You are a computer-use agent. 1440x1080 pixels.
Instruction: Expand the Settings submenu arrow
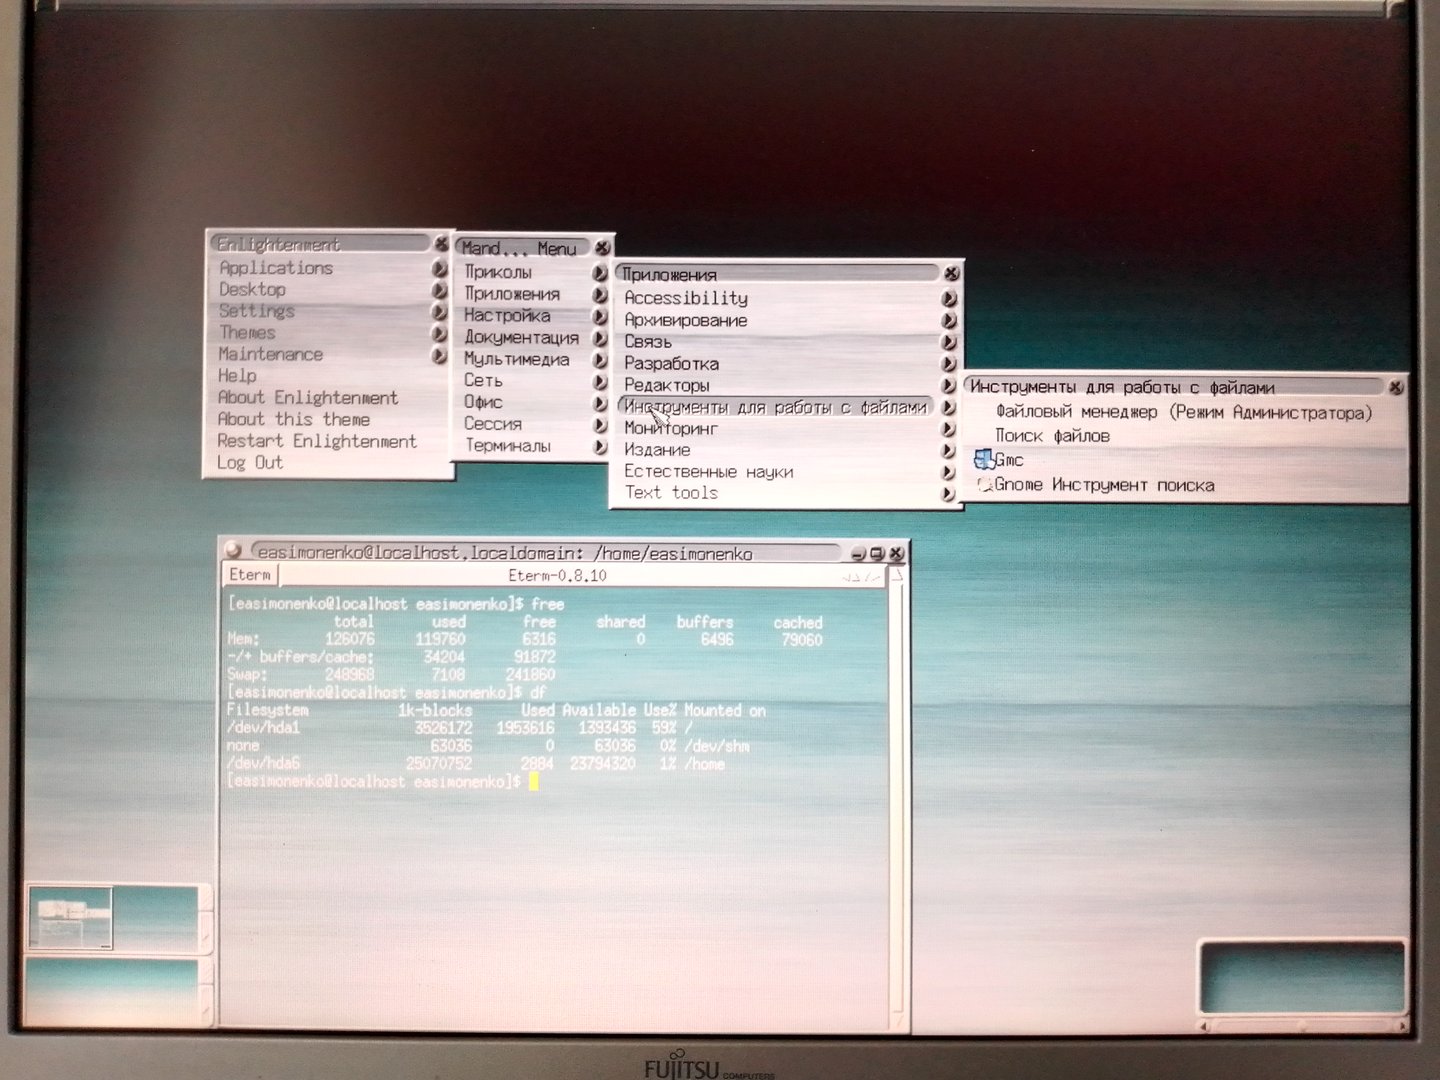tap(439, 312)
